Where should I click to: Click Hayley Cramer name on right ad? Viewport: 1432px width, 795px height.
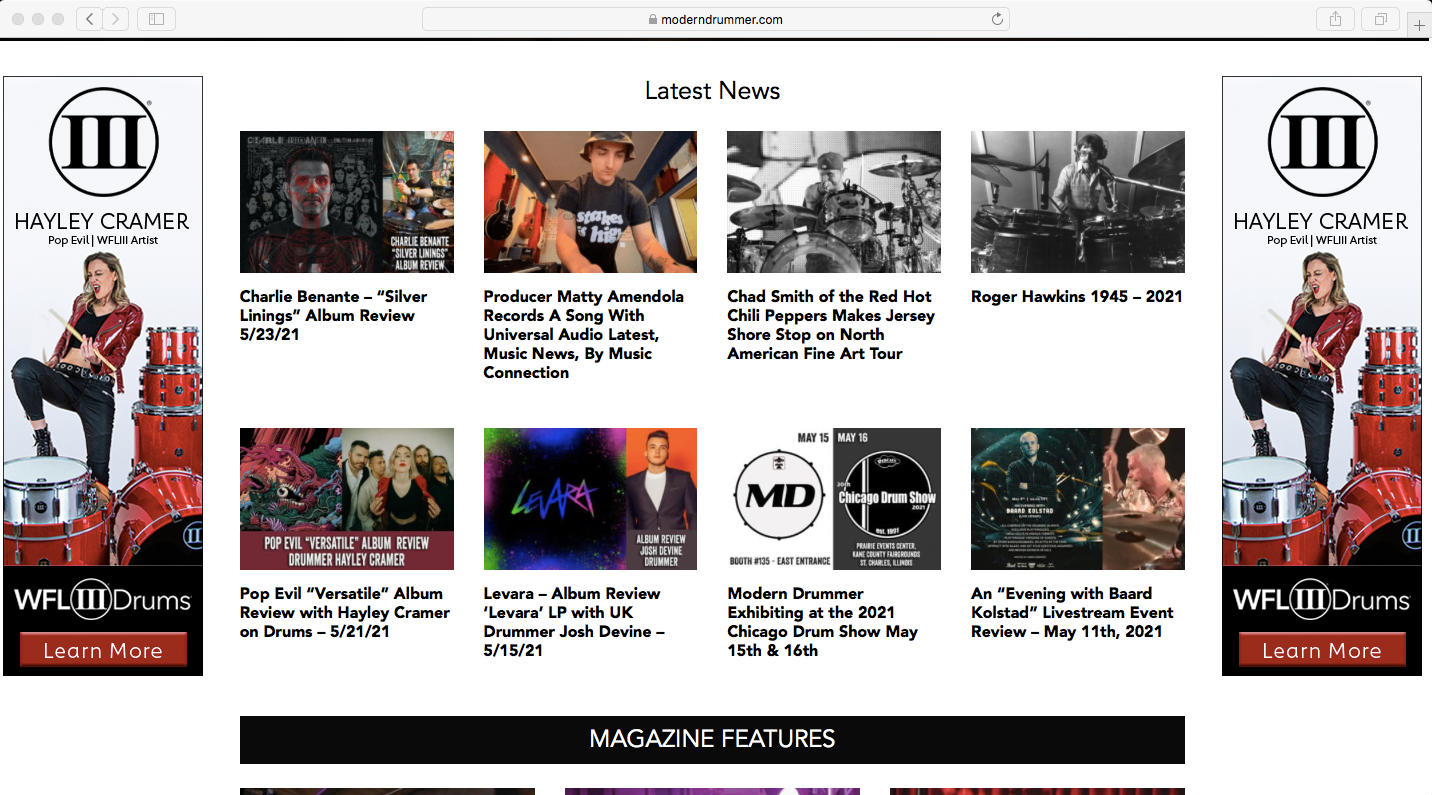point(1321,221)
